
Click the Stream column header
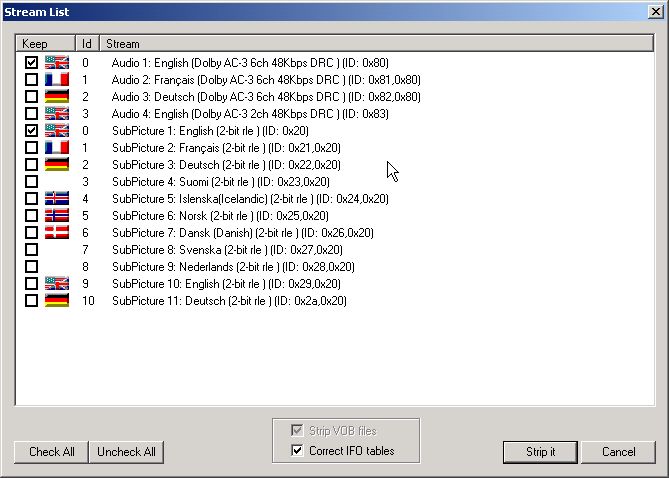click(377, 44)
